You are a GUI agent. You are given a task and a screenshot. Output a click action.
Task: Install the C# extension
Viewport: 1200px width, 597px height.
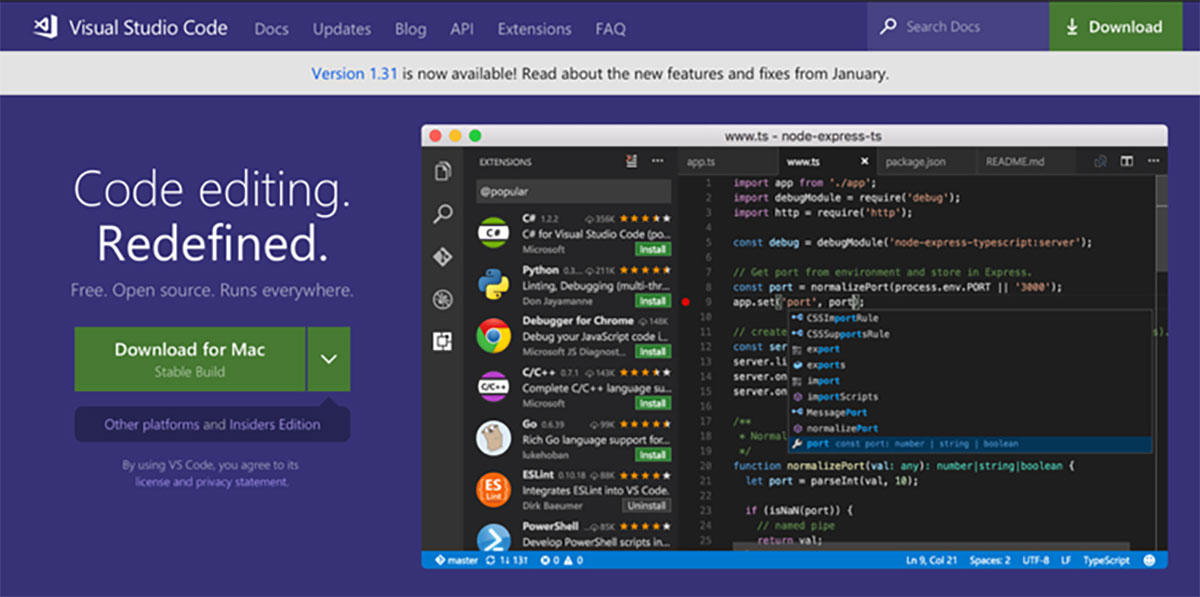[653, 249]
